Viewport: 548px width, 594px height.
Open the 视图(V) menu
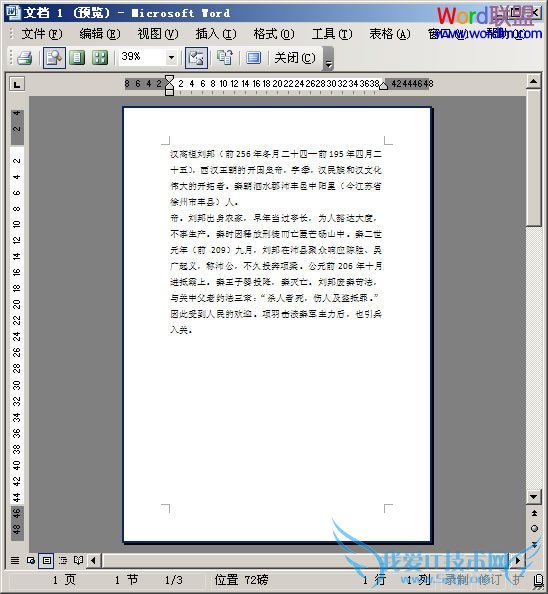pos(158,34)
